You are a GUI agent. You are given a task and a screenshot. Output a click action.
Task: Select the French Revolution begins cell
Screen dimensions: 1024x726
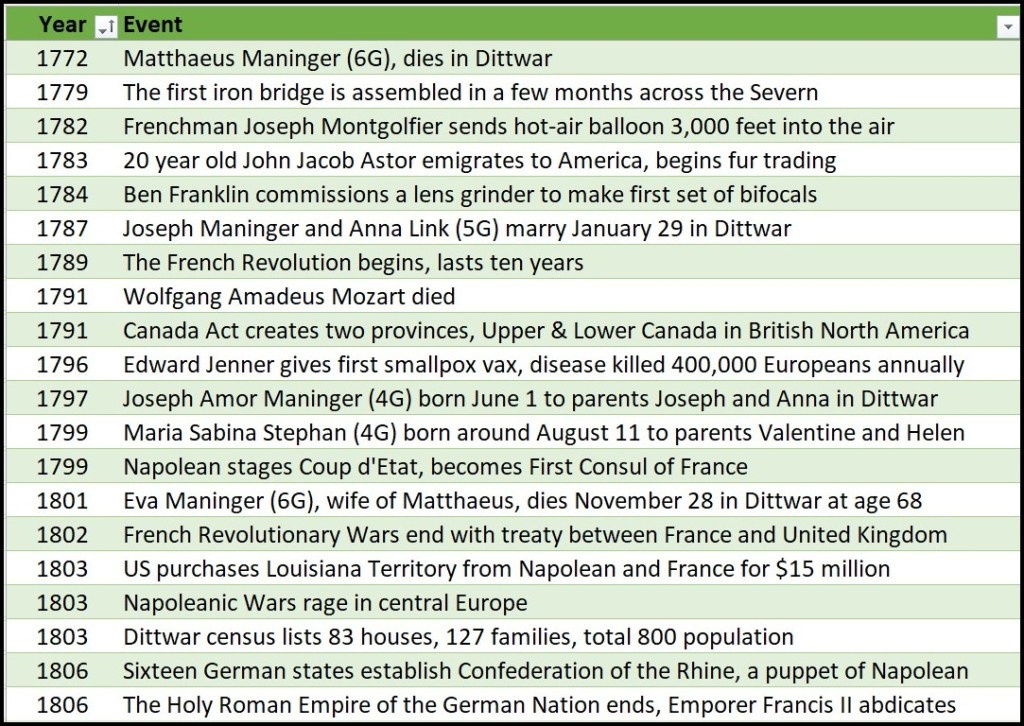(x=353, y=263)
